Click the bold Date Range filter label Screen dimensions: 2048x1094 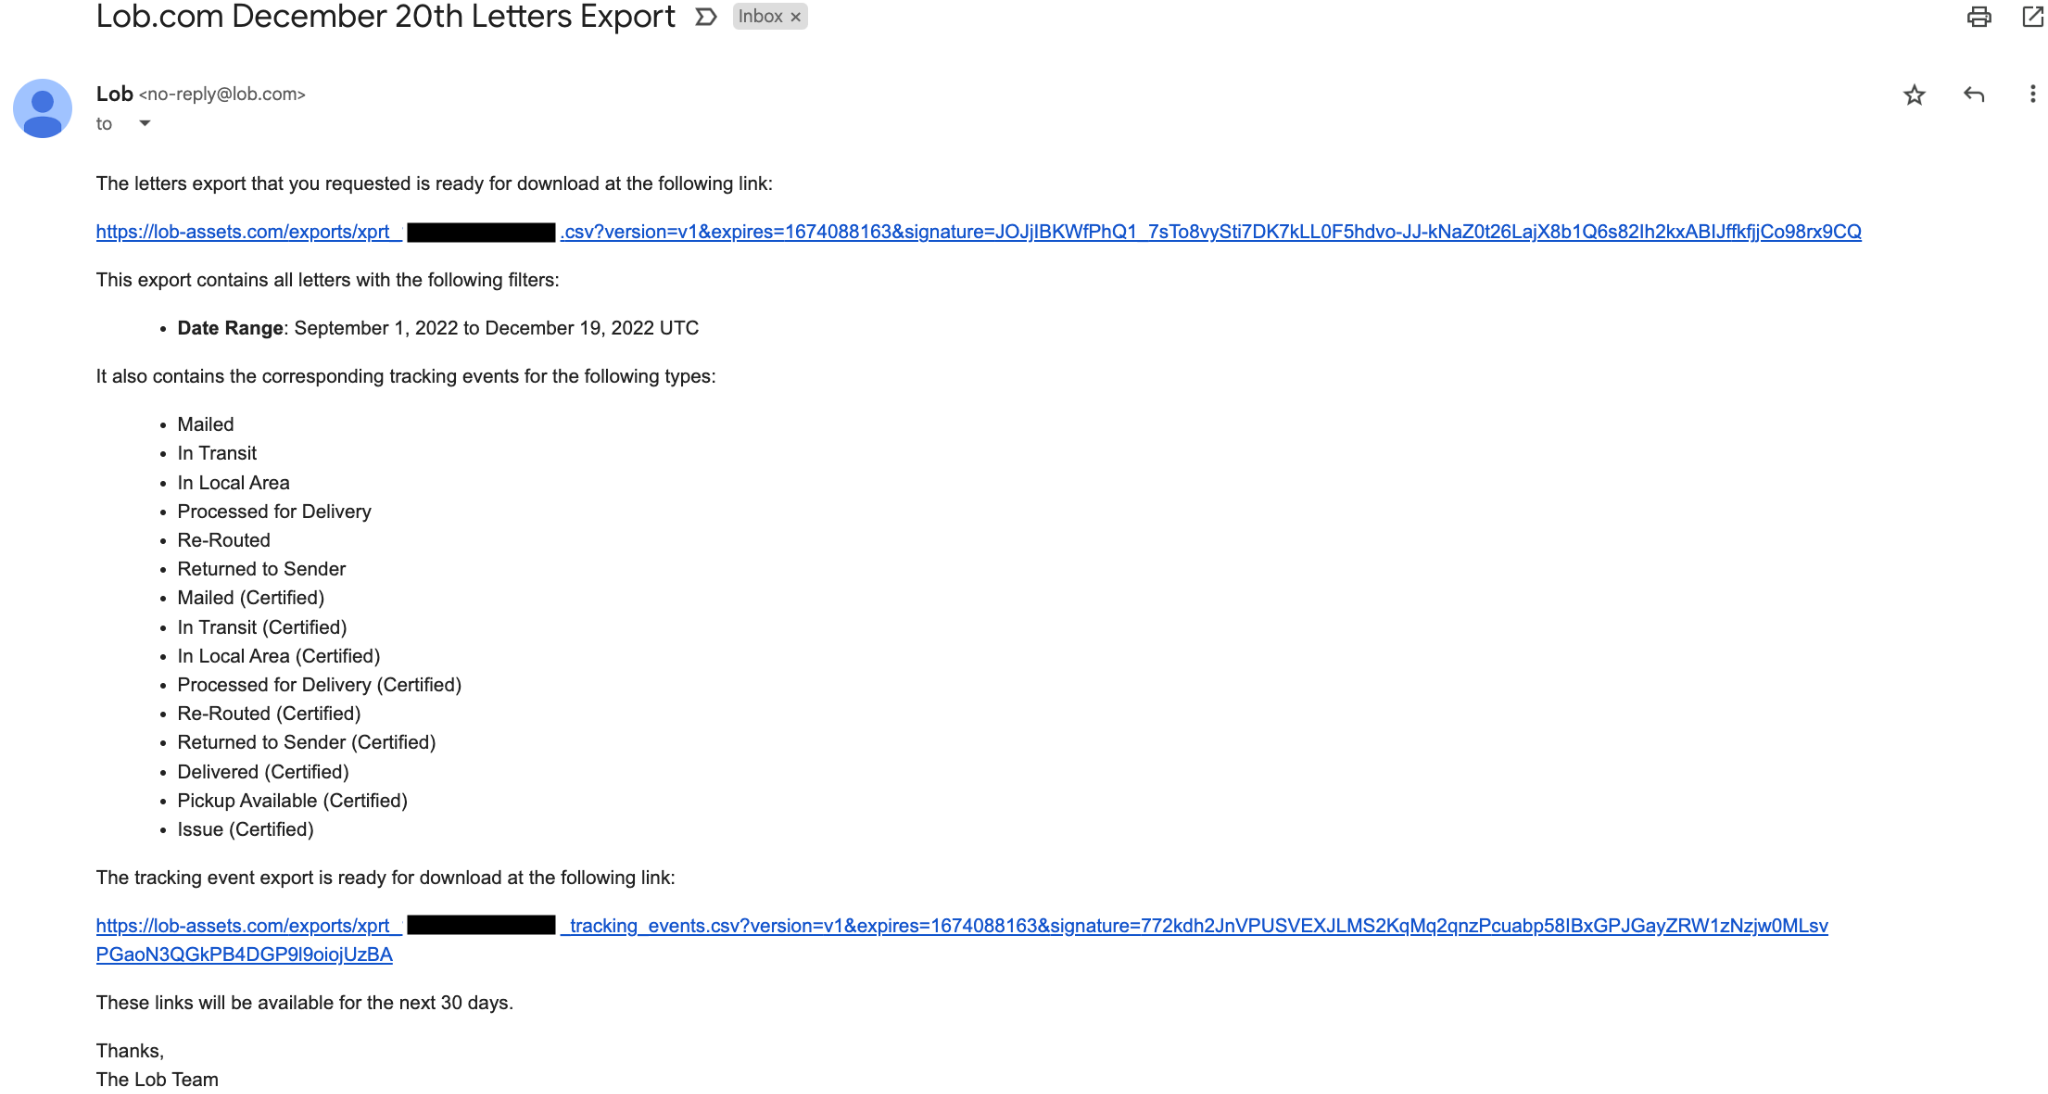pos(230,328)
